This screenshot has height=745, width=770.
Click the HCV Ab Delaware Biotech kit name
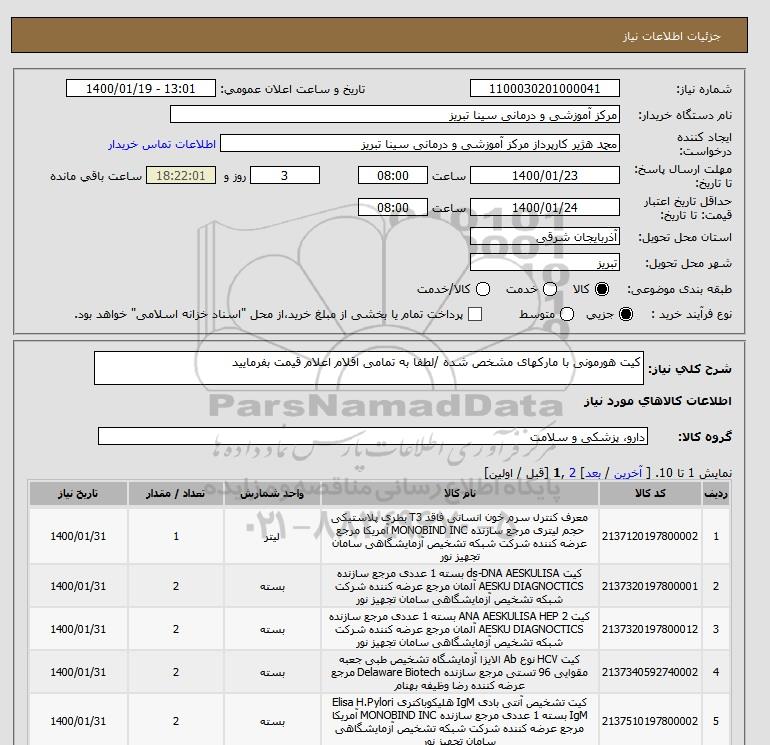(460, 672)
